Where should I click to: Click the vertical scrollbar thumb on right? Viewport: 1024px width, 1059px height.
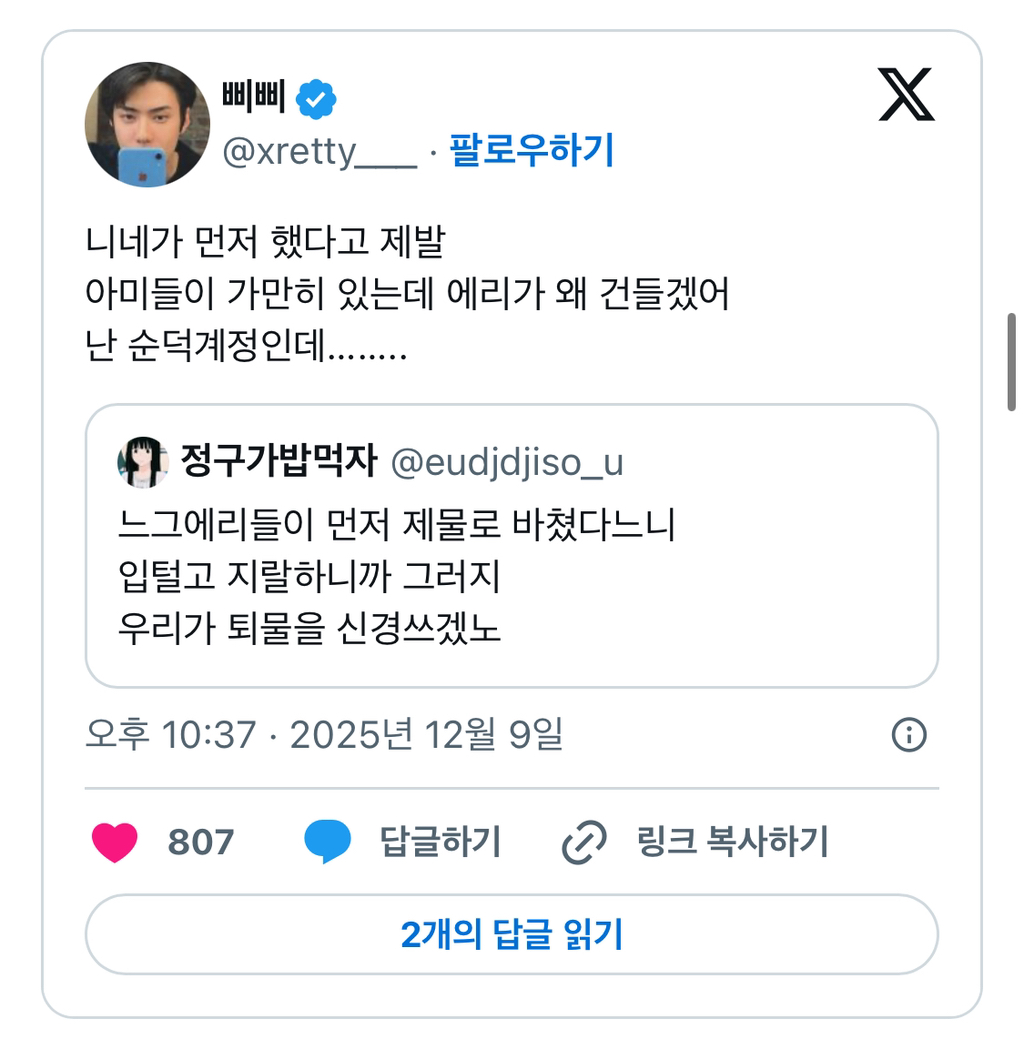click(1012, 361)
